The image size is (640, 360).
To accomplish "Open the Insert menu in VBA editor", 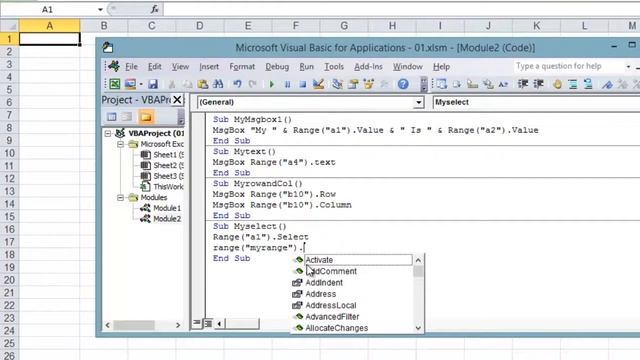I will (x=209, y=67).
